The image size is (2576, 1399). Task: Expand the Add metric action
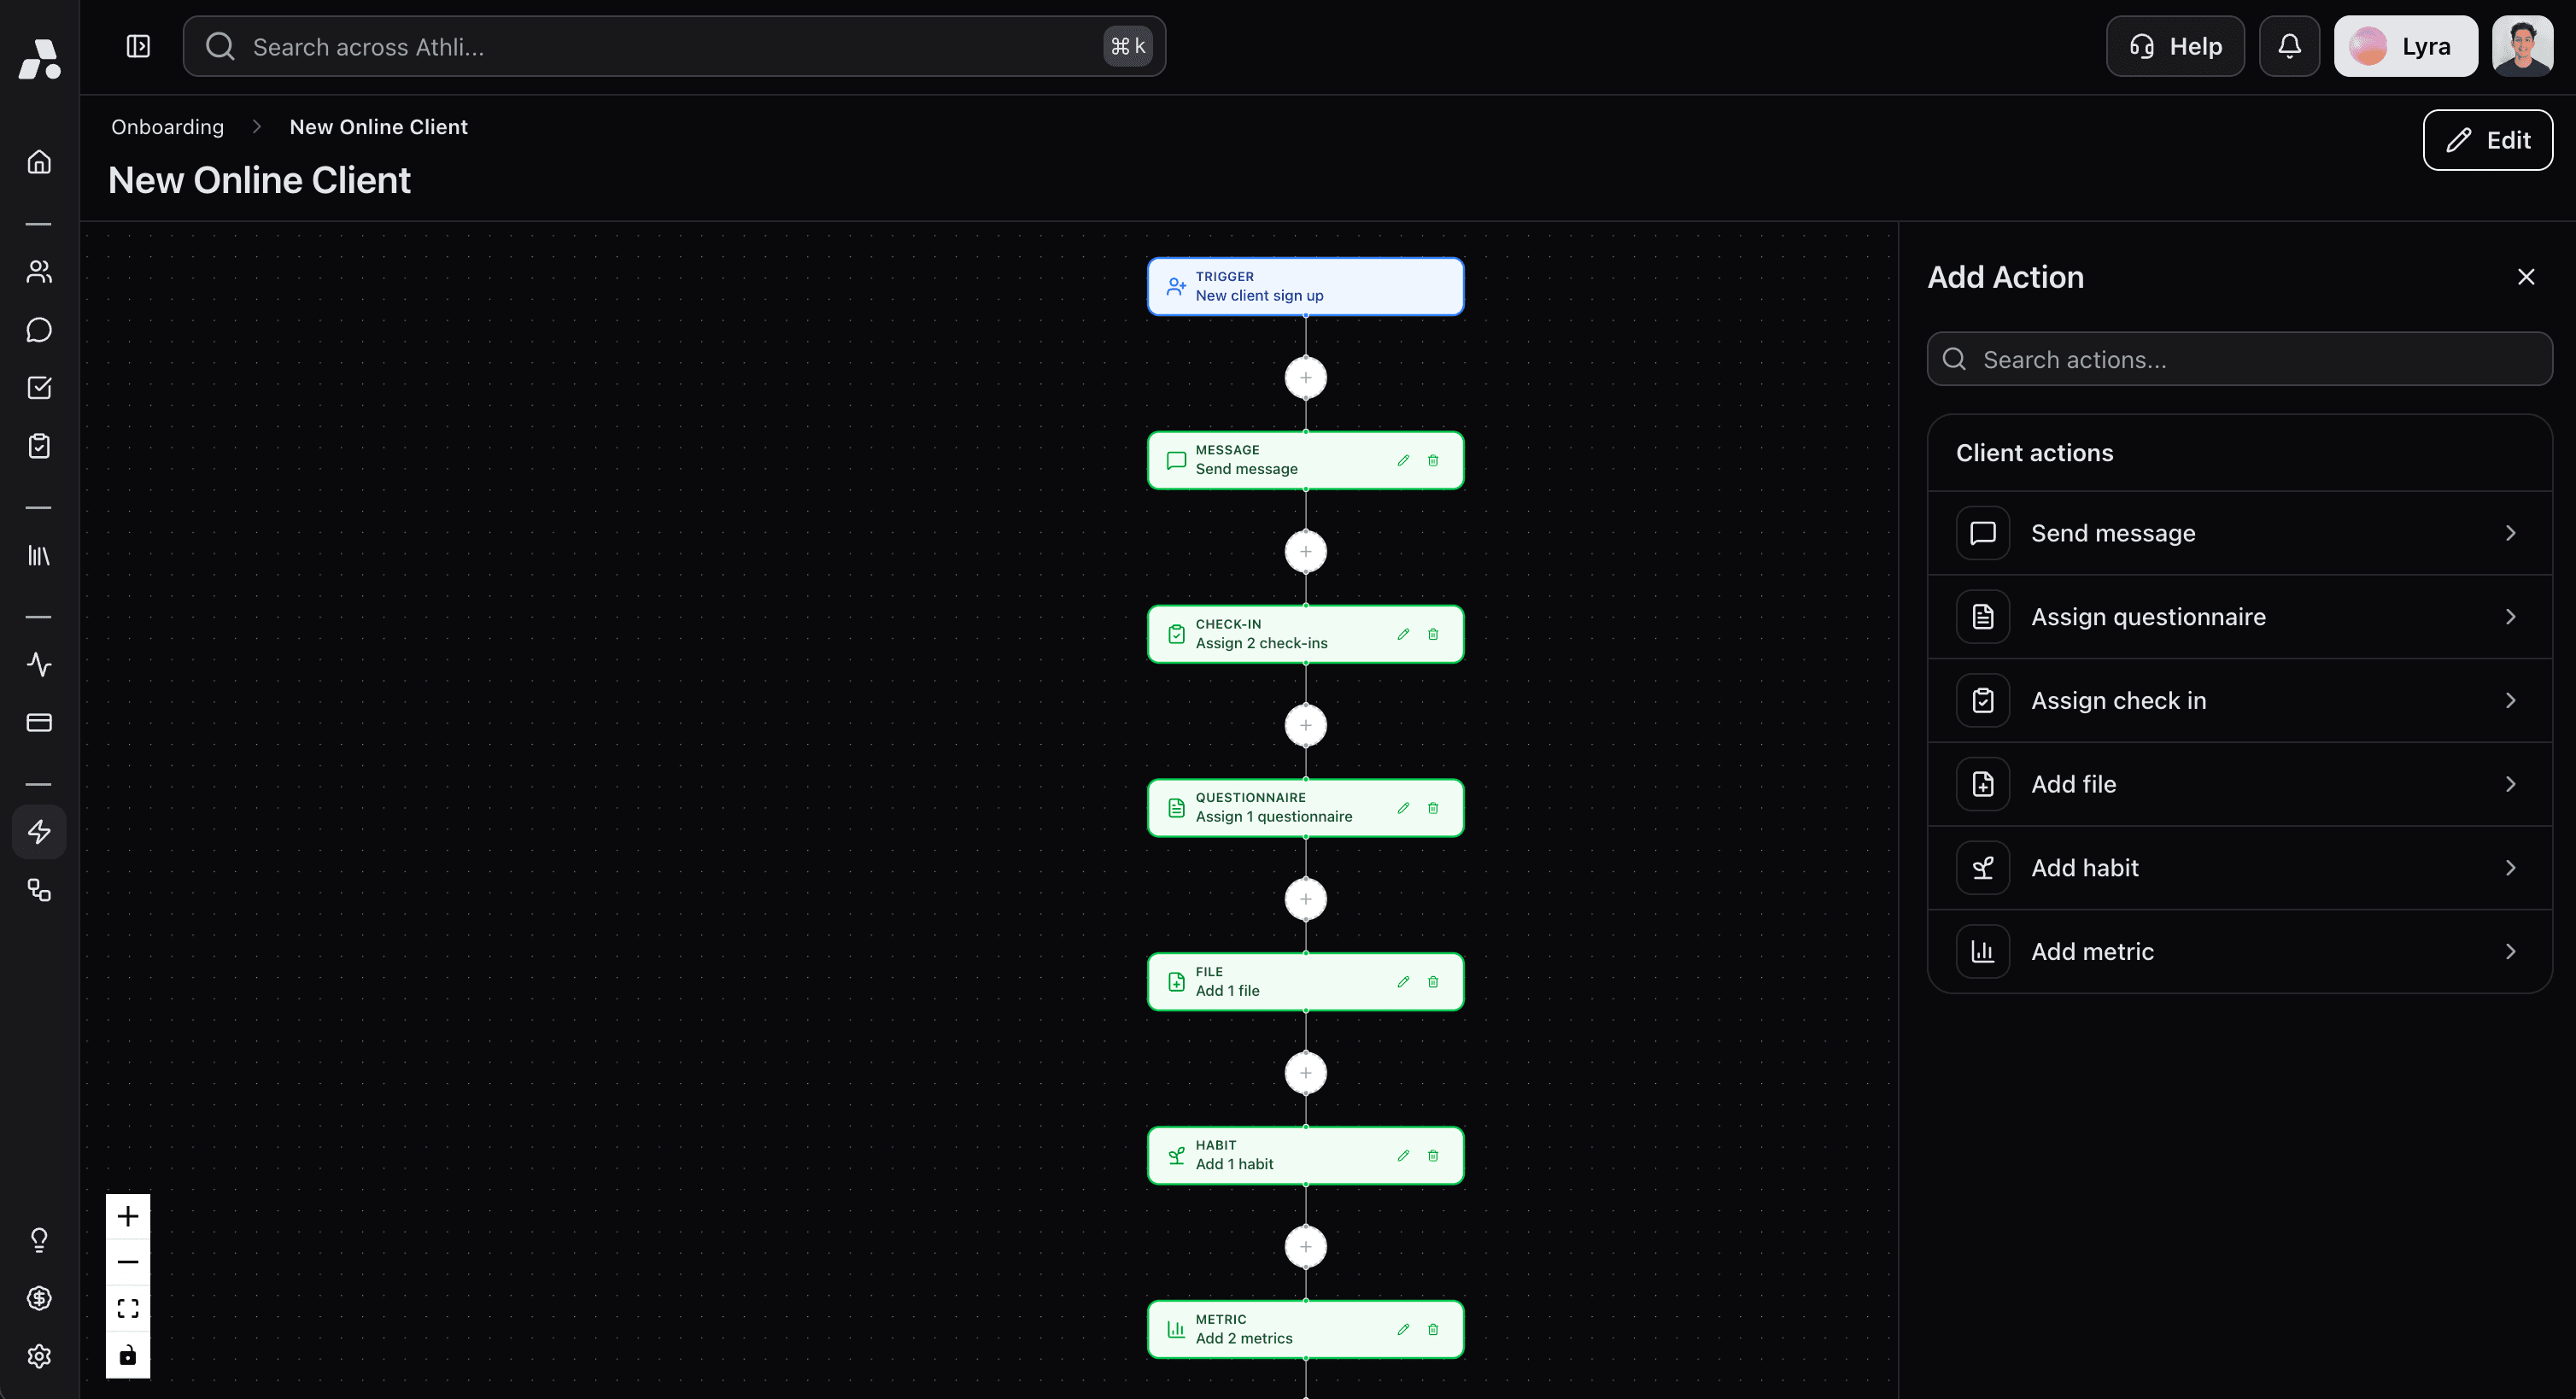point(2240,951)
